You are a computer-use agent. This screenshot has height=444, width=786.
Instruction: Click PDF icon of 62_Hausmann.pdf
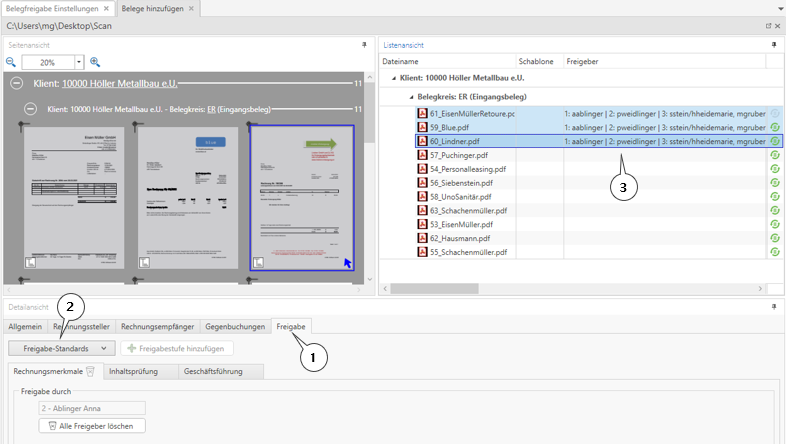click(423, 238)
